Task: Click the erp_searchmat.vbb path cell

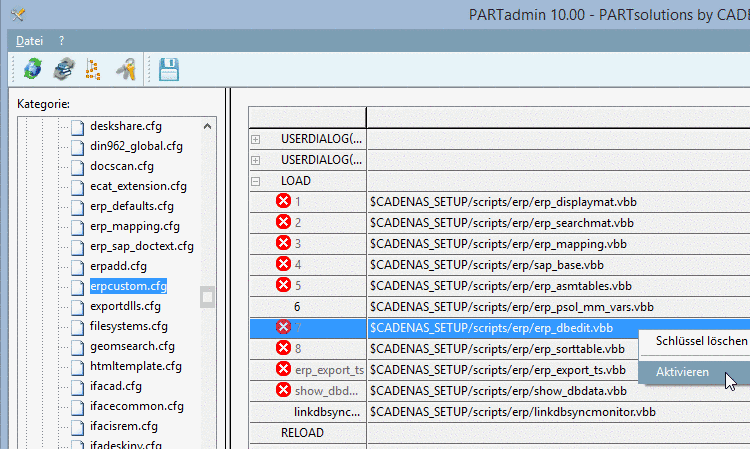Action: point(558,223)
